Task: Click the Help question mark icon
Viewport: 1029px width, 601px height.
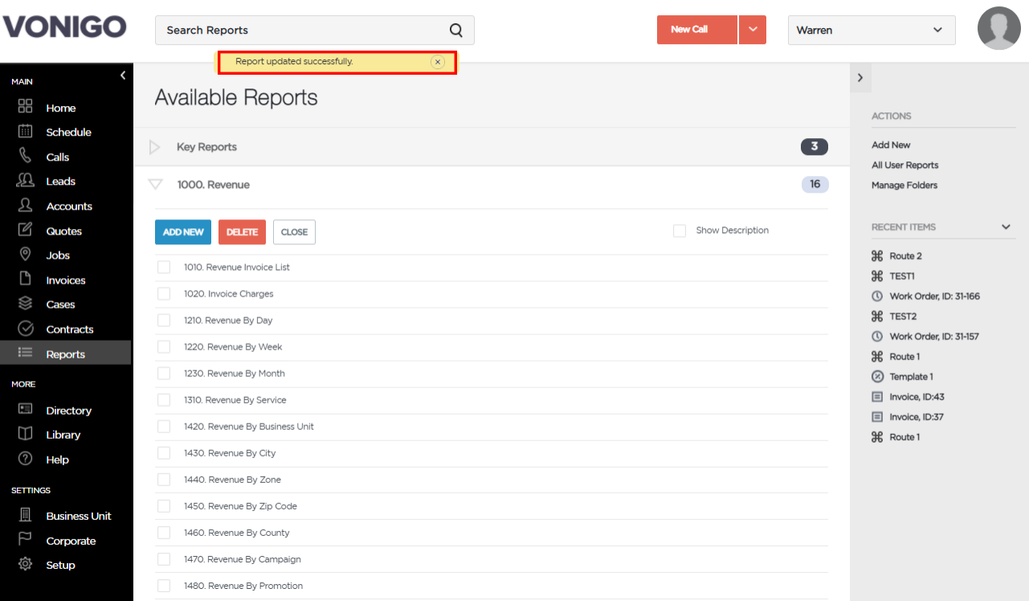Action: (x=25, y=459)
